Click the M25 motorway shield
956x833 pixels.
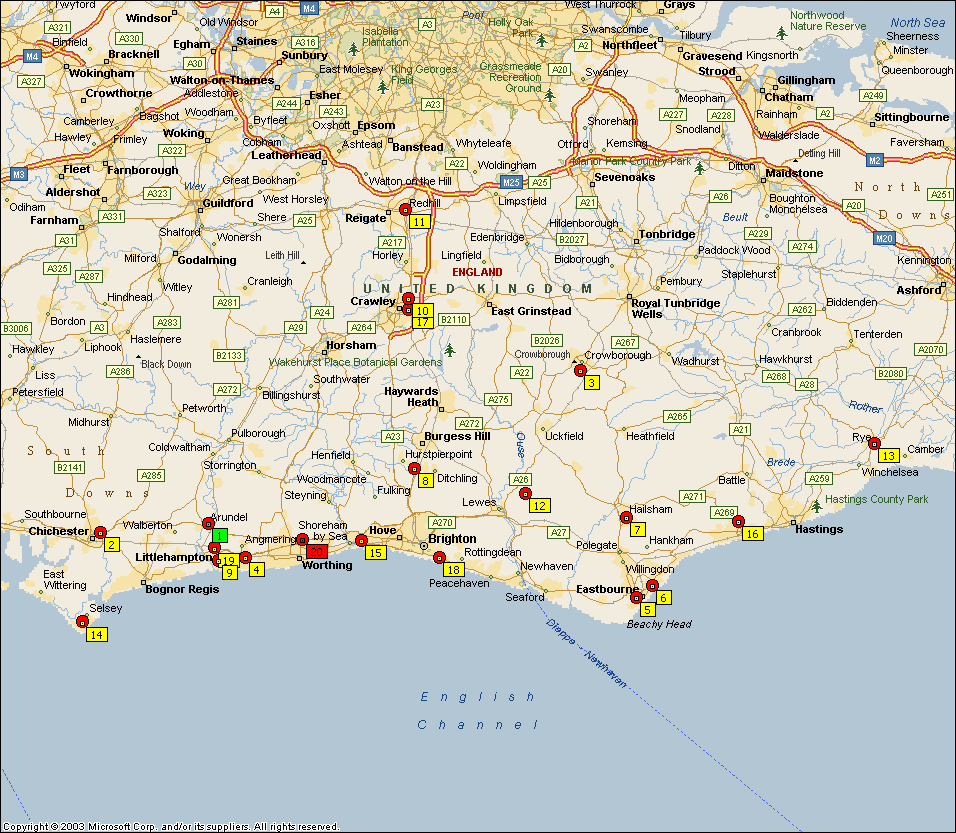tap(511, 182)
